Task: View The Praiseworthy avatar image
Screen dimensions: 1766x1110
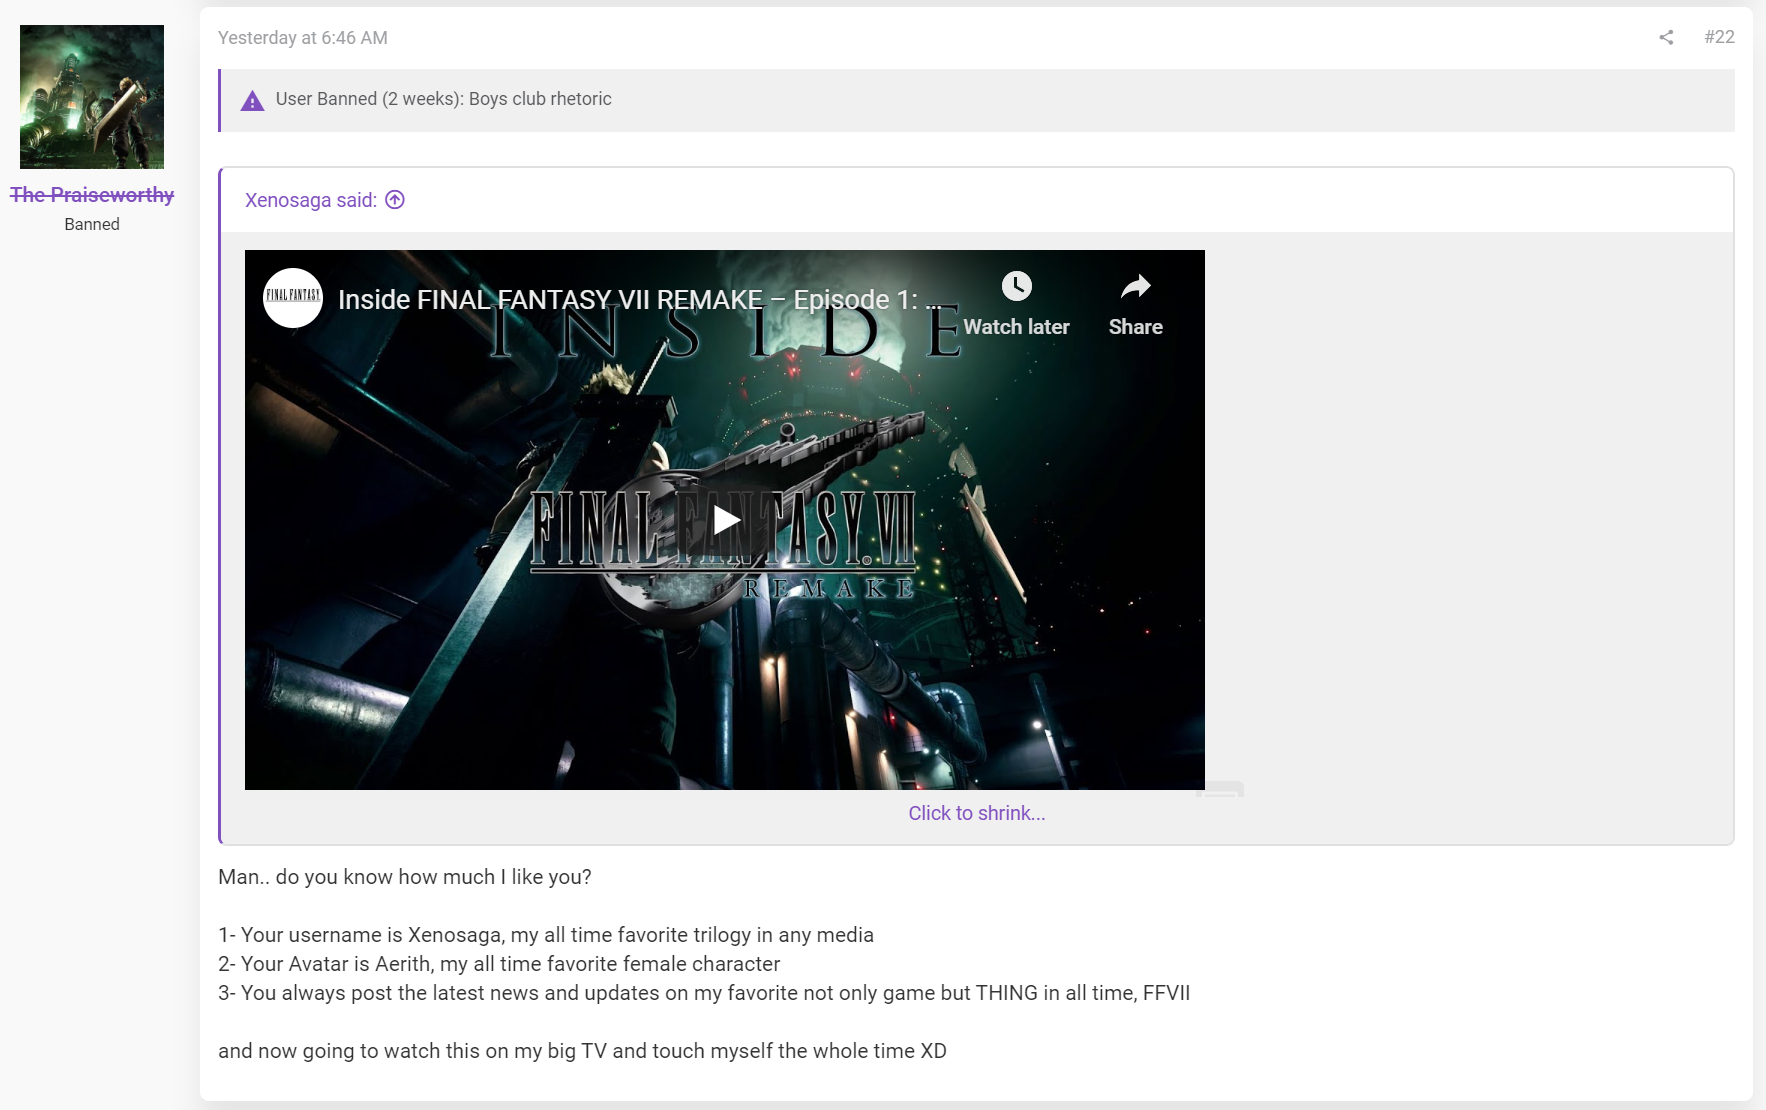Action: (92, 97)
